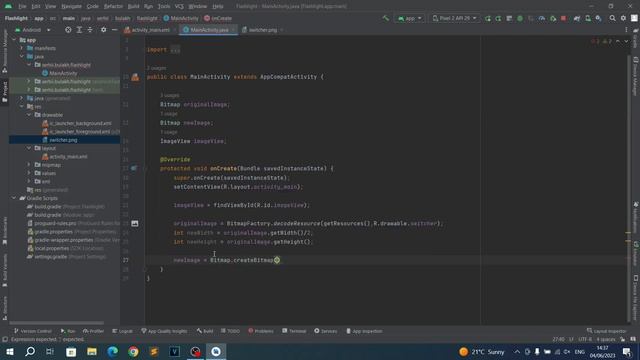640x360 pixels.
Task: Open Microsoft Edge from the taskbar
Action: coord(113,352)
